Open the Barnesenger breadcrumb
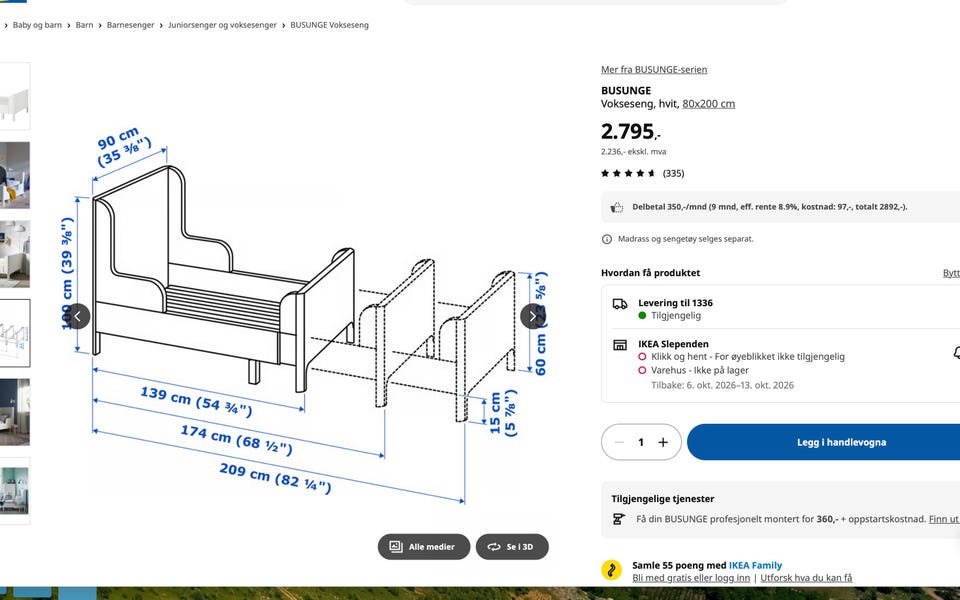 point(130,25)
